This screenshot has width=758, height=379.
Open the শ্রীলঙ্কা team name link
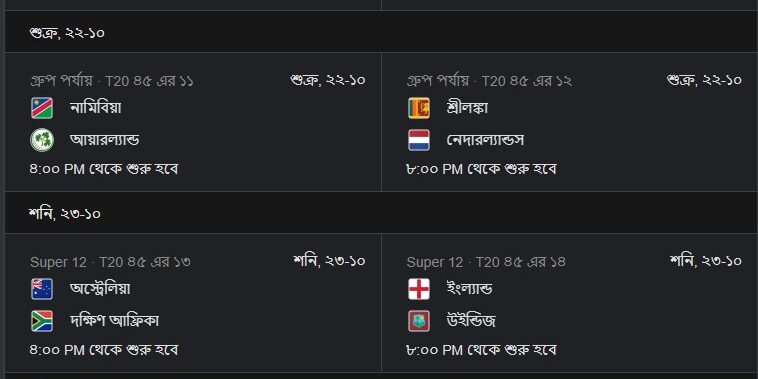(x=467, y=107)
